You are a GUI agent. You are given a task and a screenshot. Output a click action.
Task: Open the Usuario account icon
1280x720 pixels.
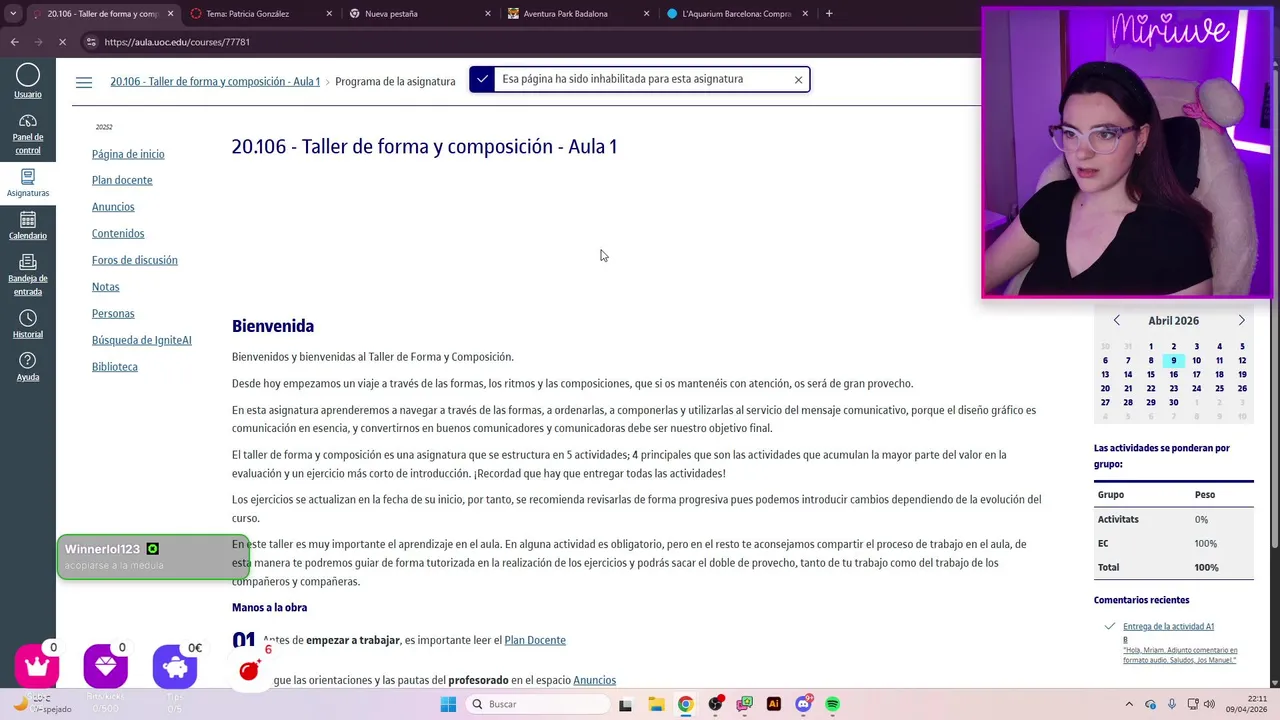pyautogui.click(x=28, y=81)
